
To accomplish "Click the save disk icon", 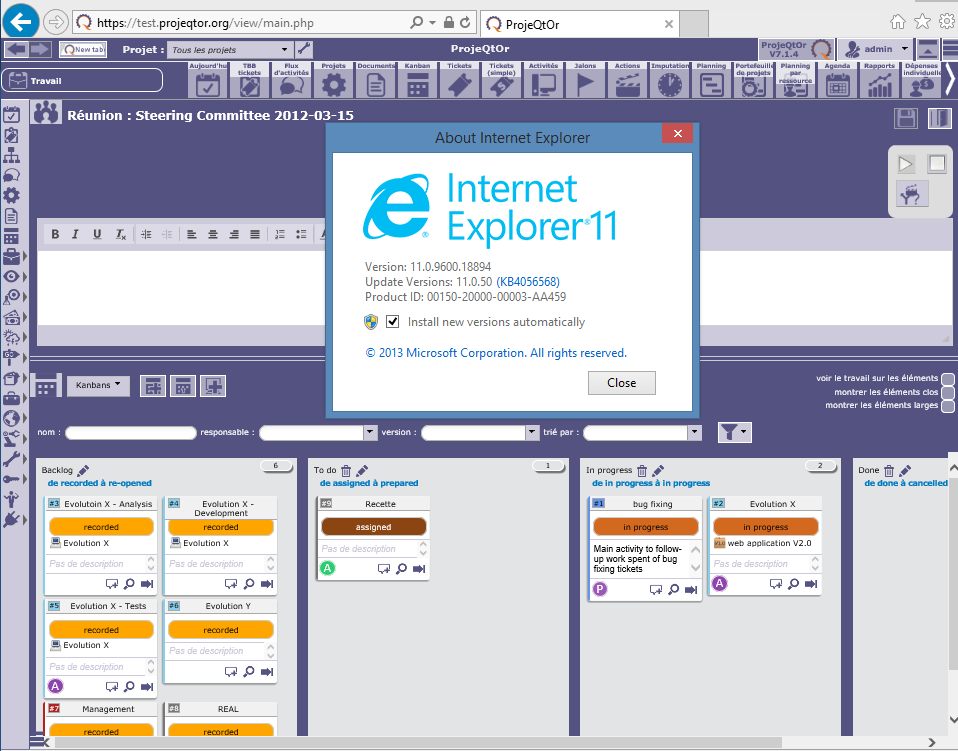I will [x=906, y=118].
